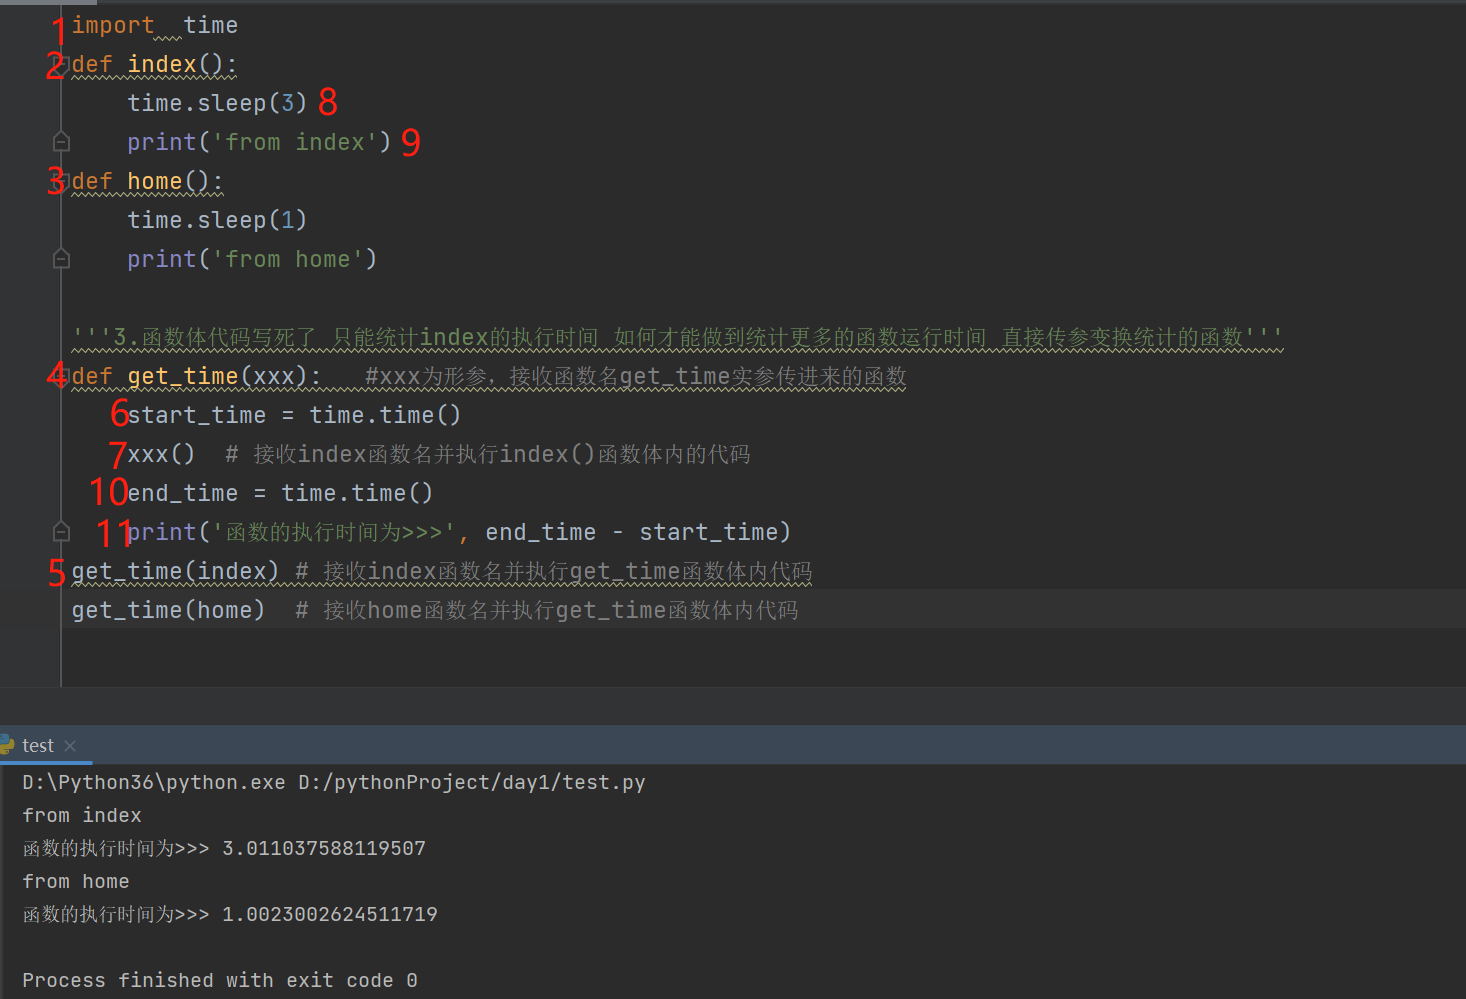Click 'Process finished with exit code 0'
This screenshot has width=1466, height=999.
(x=220, y=981)
